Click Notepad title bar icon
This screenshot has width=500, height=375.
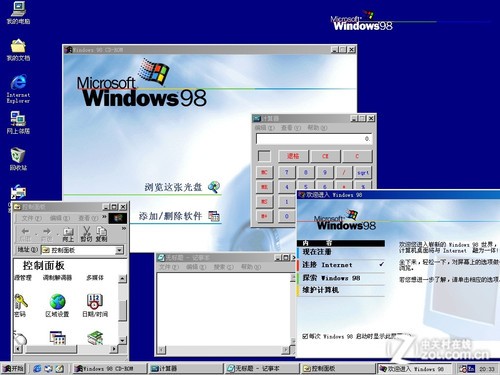coord(161,258)
